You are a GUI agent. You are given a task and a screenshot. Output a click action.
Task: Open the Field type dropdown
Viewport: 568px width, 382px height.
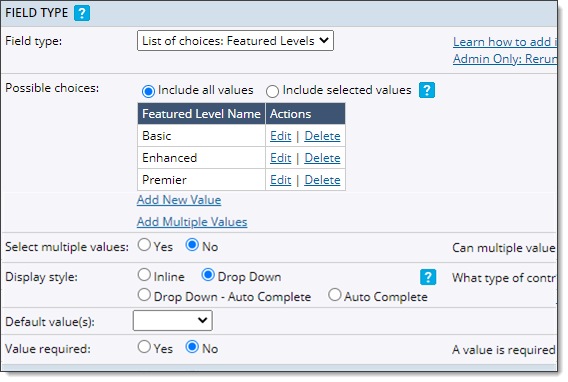pos(235,41)
